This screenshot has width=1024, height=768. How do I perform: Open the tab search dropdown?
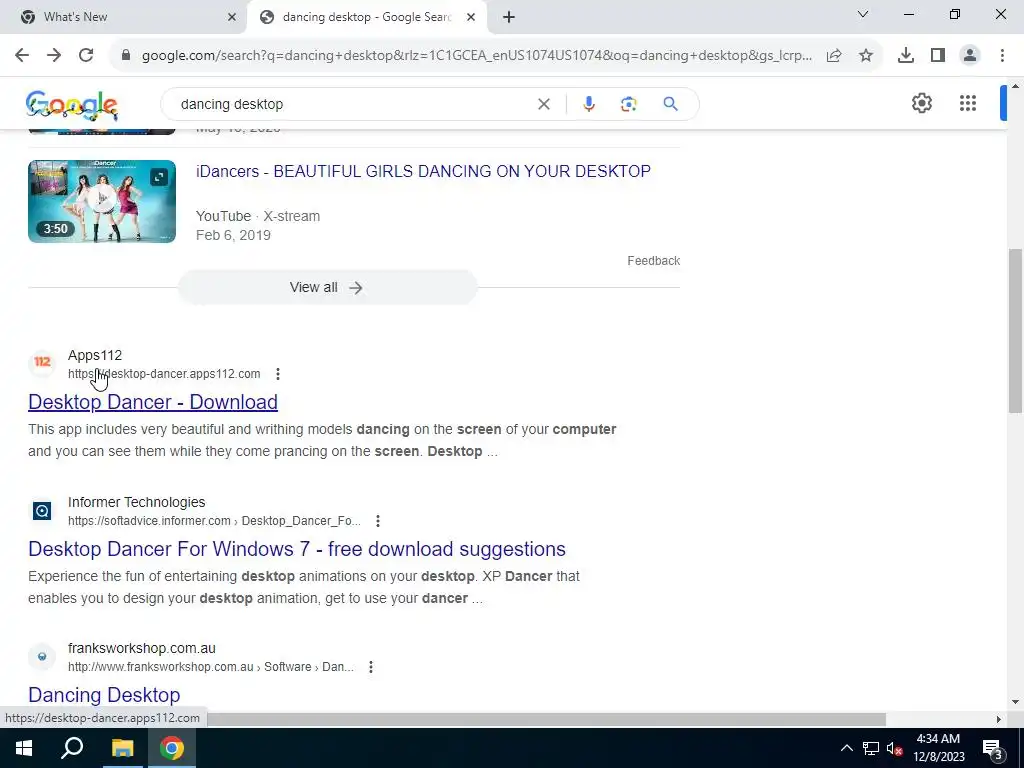point(863,14)
